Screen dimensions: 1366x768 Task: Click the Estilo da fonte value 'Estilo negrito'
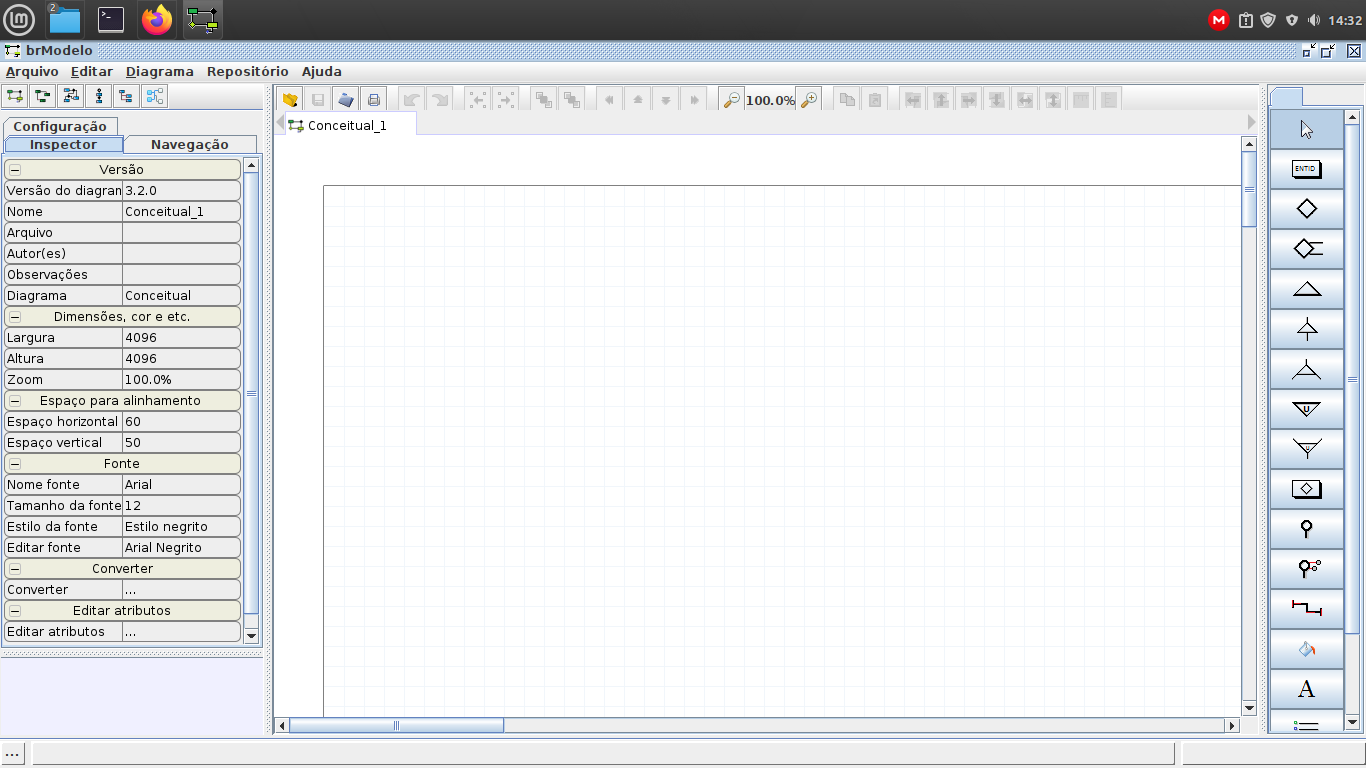click(181, 527)
